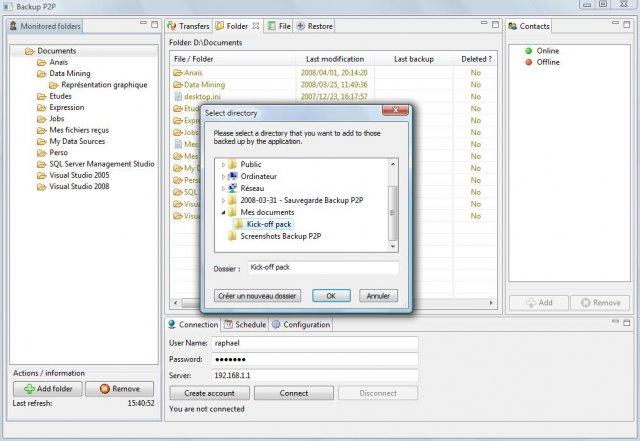Click the Public folder icon in dialog

pos(232,164)
